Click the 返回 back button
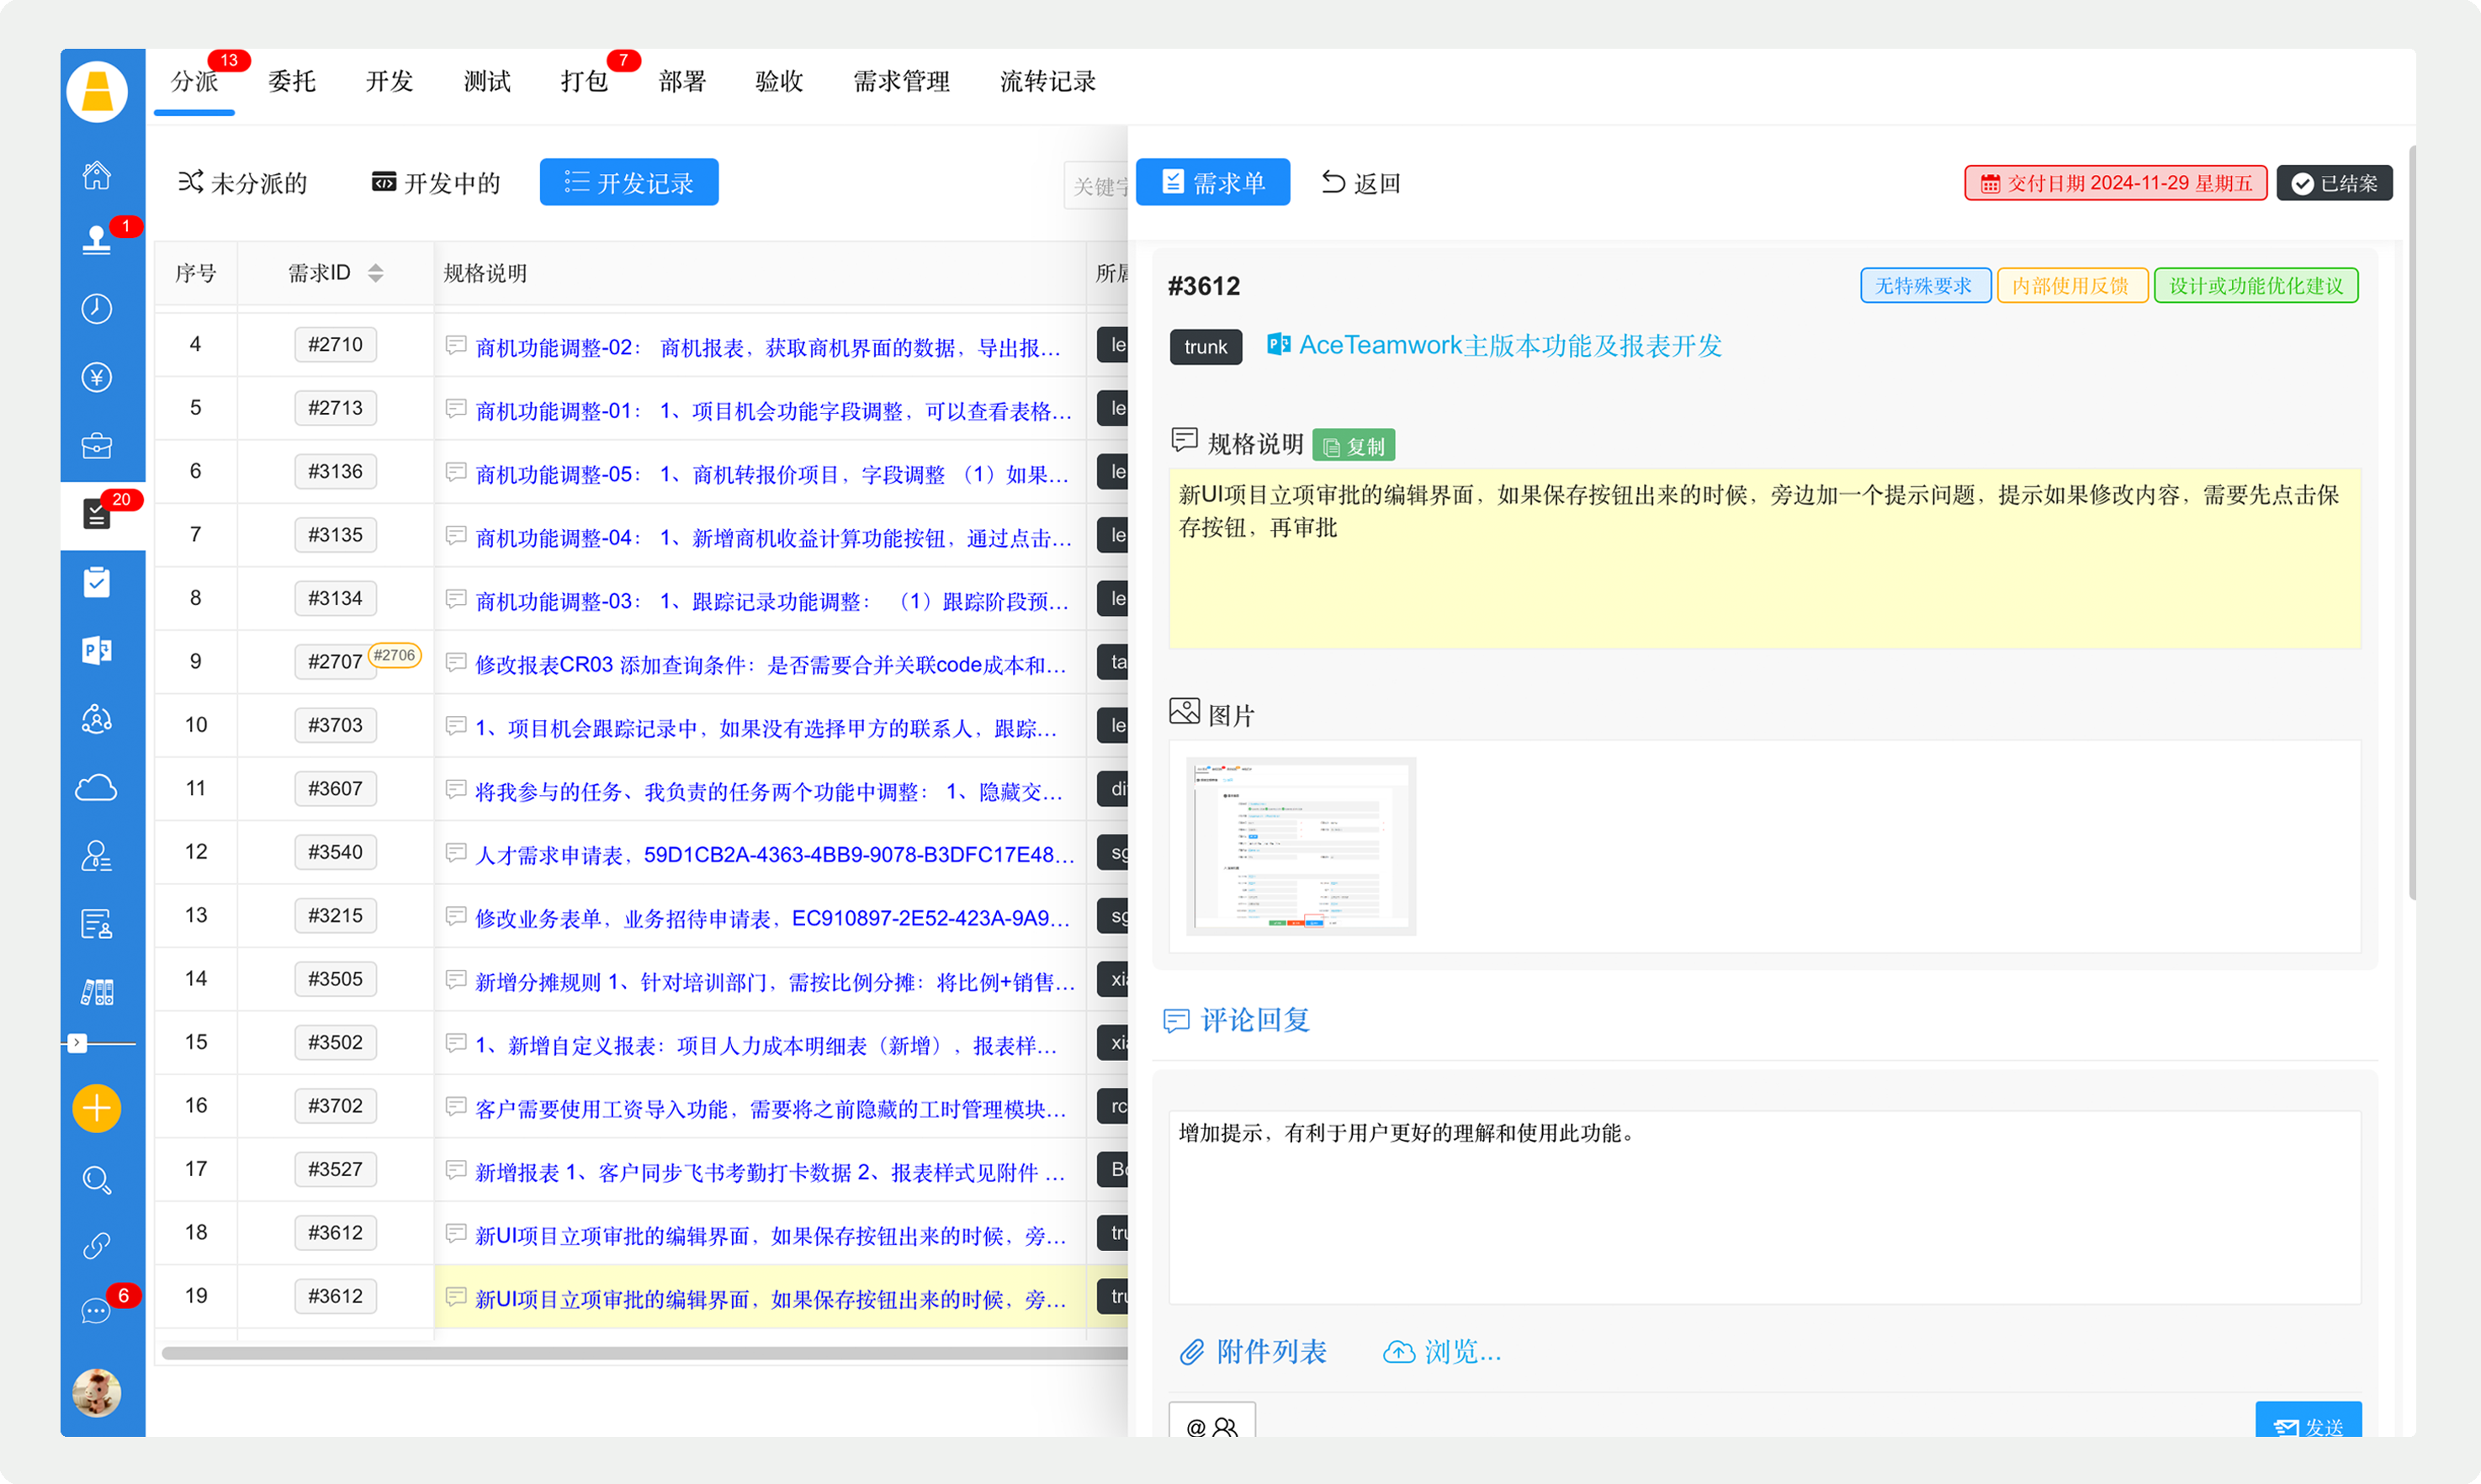 1361,183
